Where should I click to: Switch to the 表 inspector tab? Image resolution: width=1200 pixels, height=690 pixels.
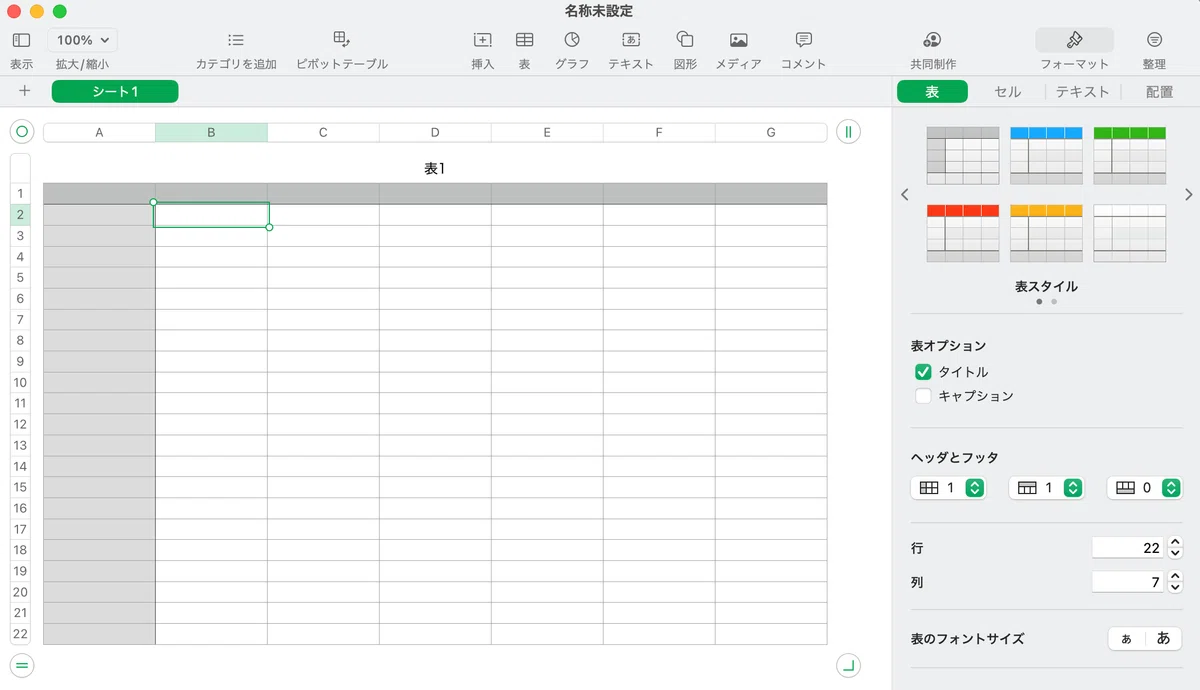click(932, 91)
